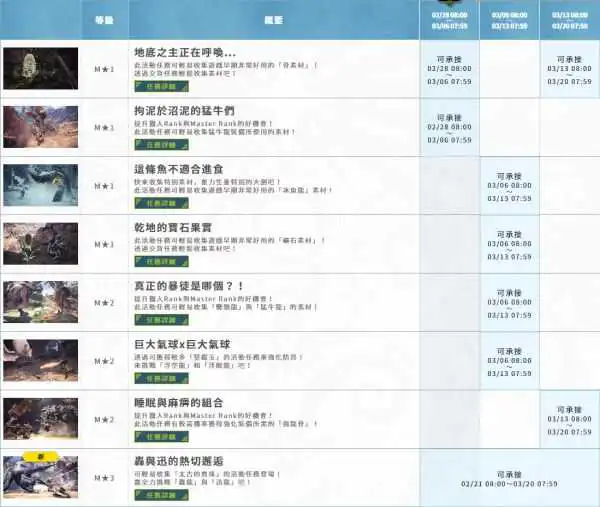Click the 地底之主正在呼喚 quest thumbnail

[x=39, y=68]
